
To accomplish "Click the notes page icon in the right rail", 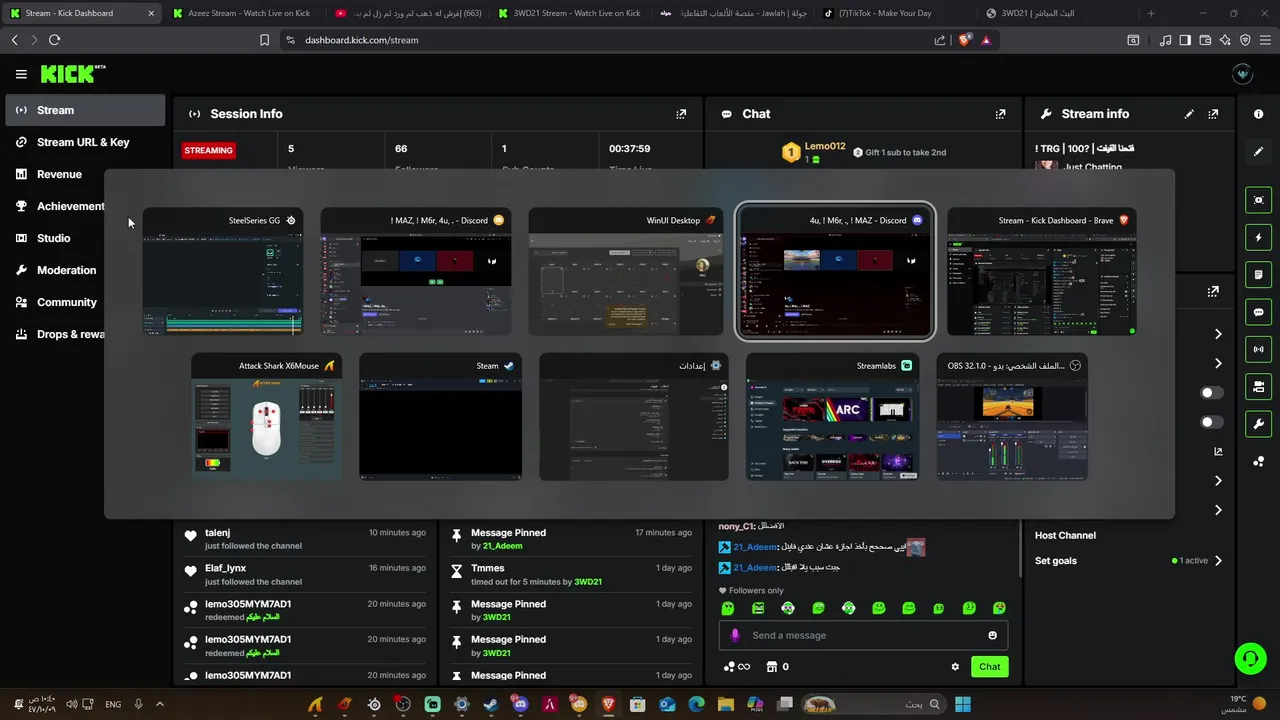I will 1258,275.
